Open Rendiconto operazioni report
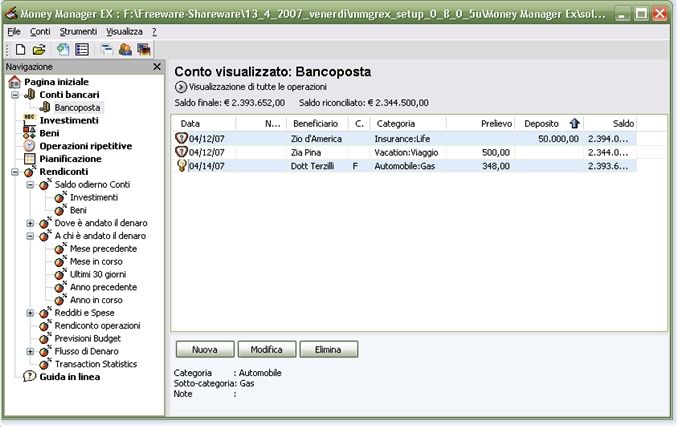 pos(97,326)
